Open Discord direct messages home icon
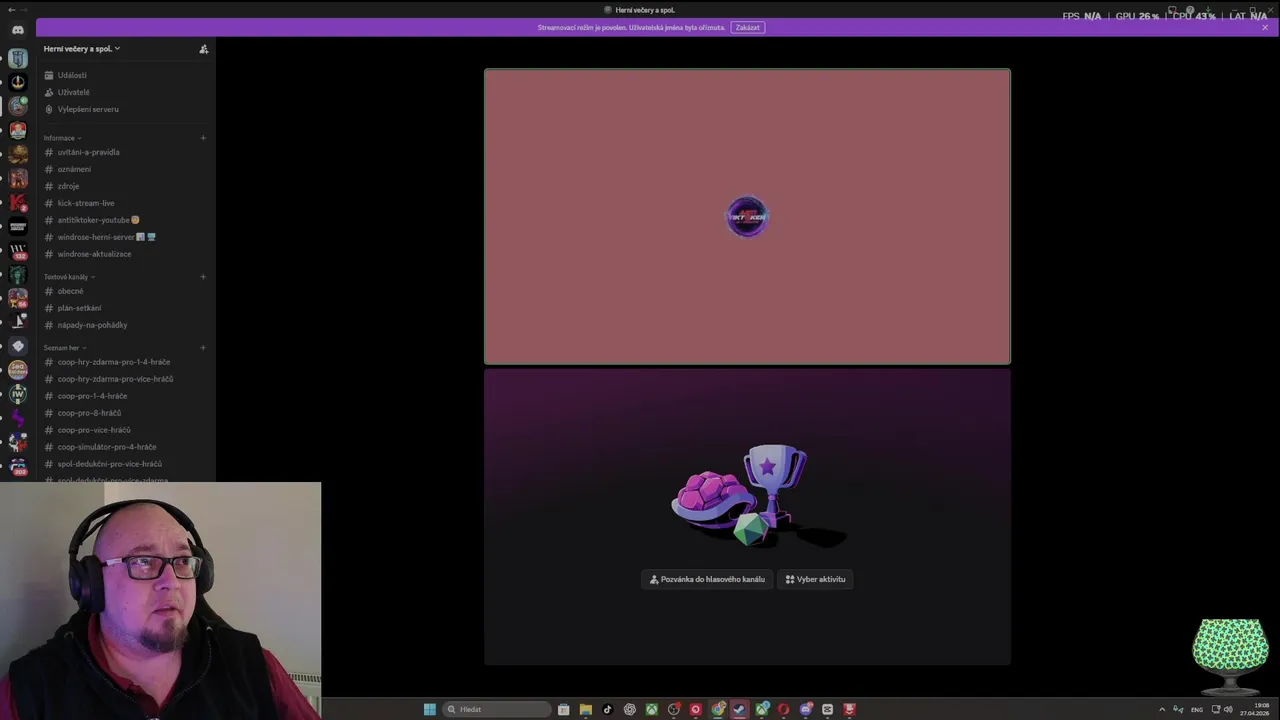This screenshot has height=720, width=1280. (x=17, y=30)
